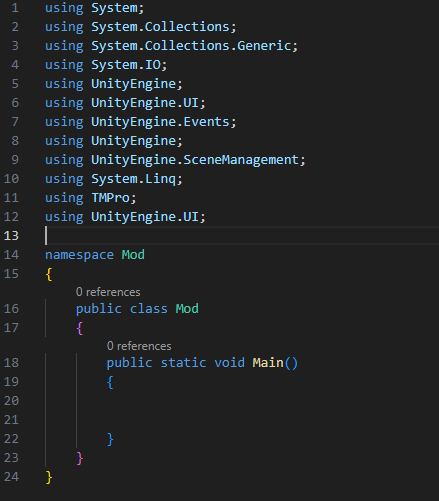Click the 'class' keyword on line 16
The image size is (439, 501).
pyautogui.click(x=149, y=309)
